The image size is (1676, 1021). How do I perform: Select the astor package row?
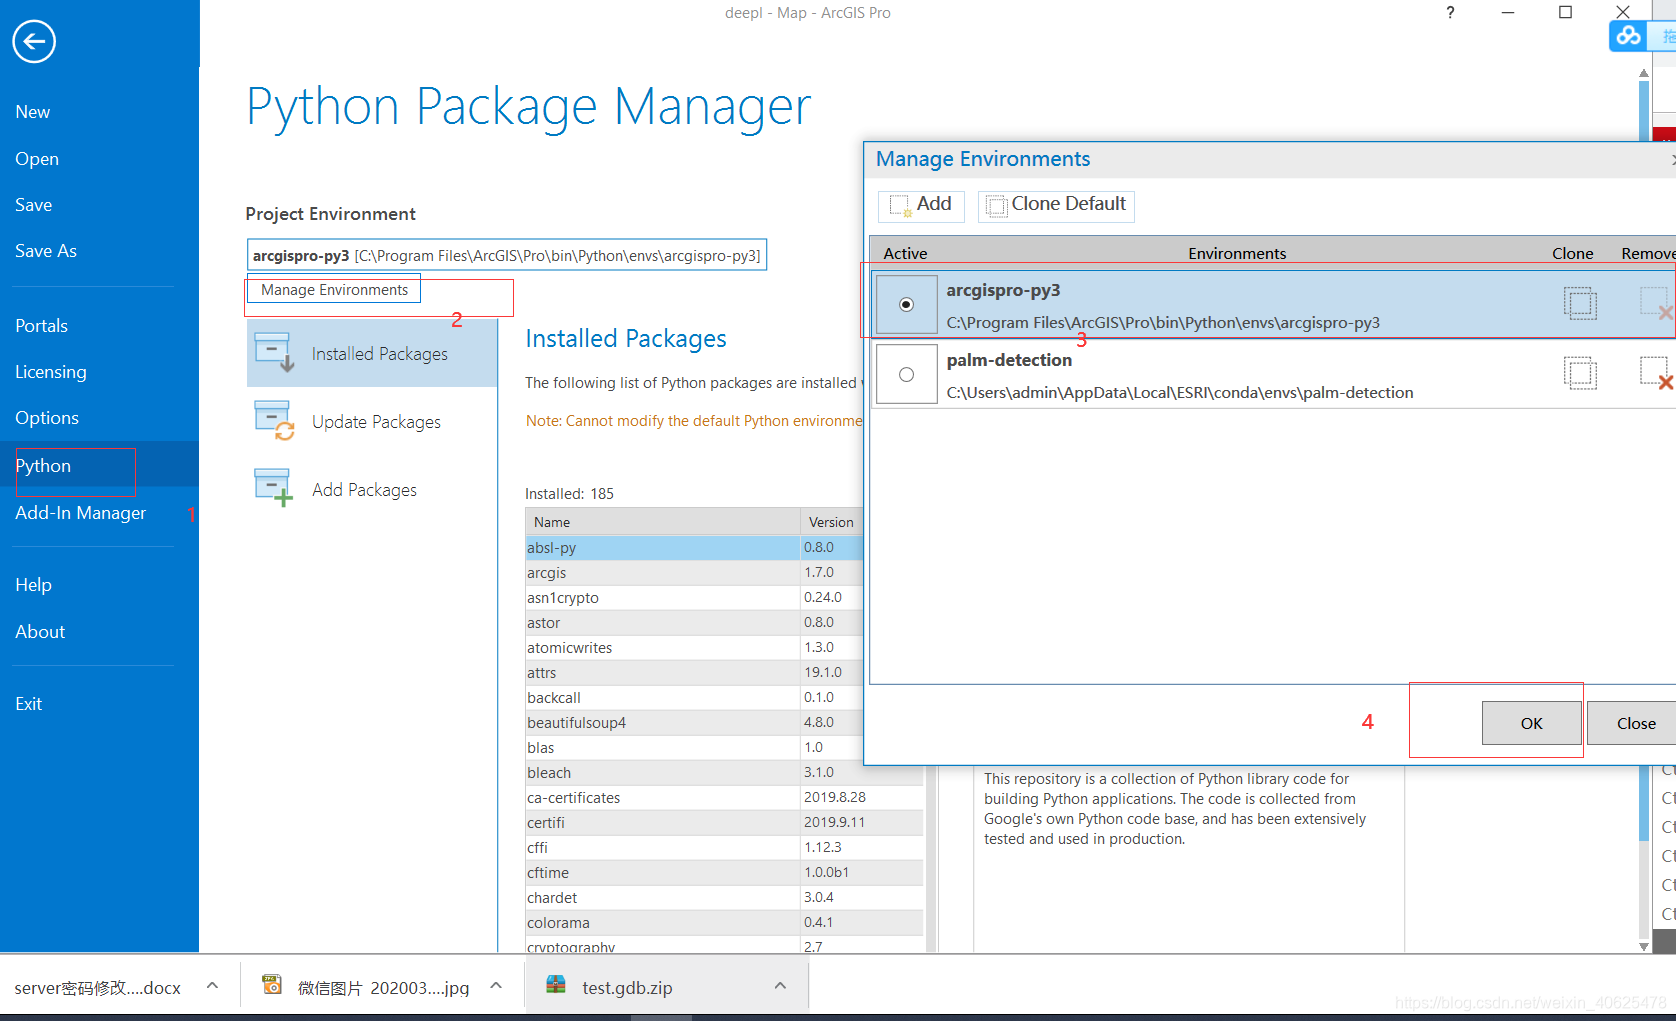(x=694, y=623)
